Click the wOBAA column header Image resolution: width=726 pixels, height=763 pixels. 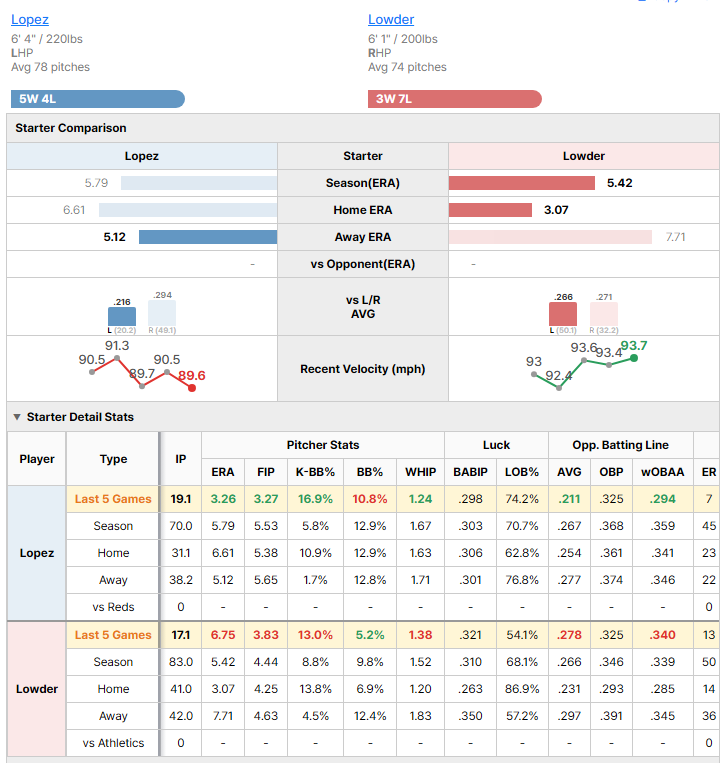(x=663, y=472)
